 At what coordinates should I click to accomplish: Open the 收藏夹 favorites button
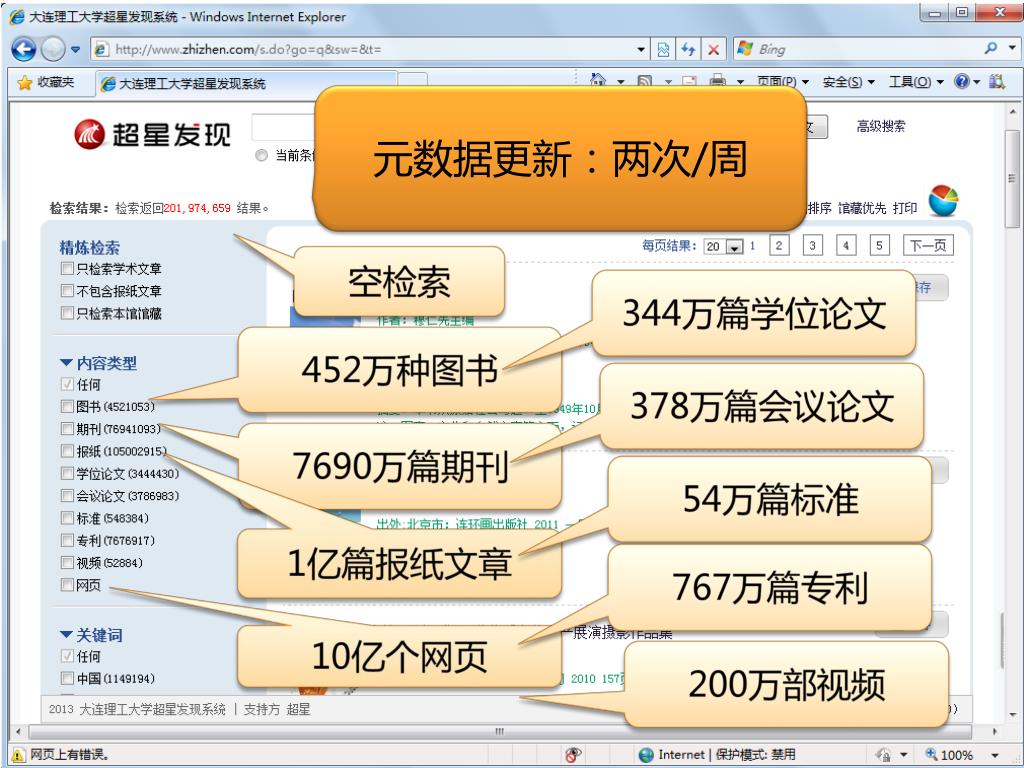pos(46,83)
